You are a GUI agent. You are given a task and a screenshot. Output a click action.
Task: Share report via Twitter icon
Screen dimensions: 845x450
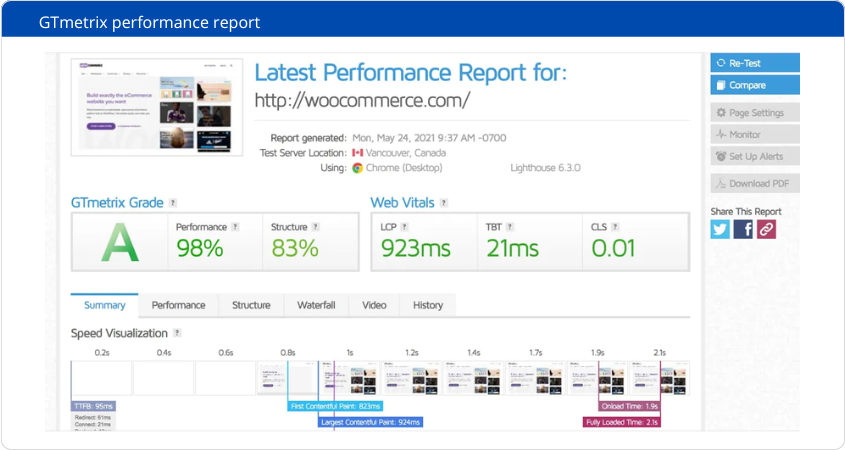[x=720, y=230]
